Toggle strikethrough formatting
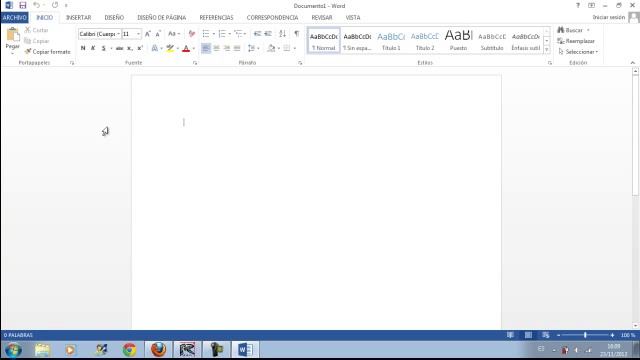This screenshot has width=640, height=360. point(120,48)
